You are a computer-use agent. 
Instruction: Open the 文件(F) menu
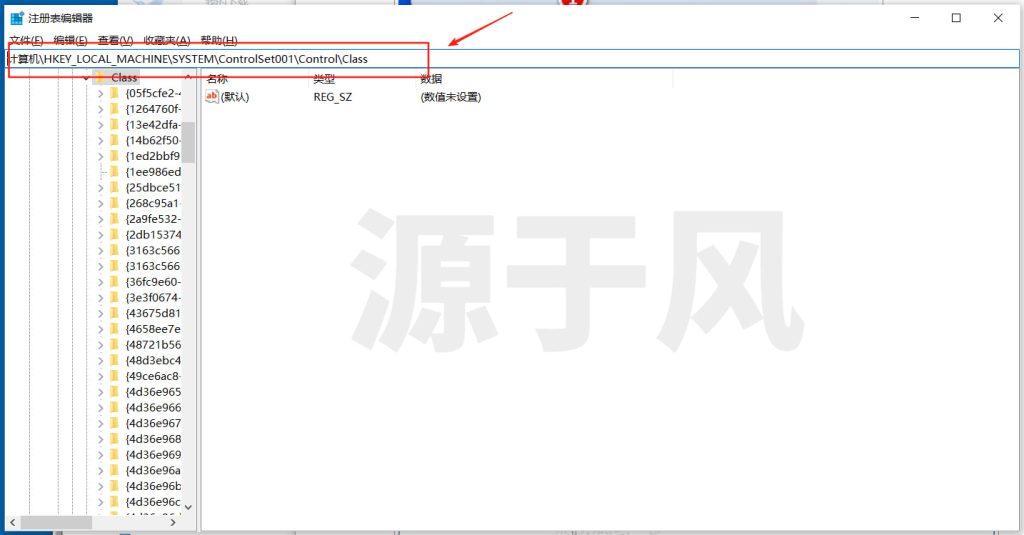26,41
